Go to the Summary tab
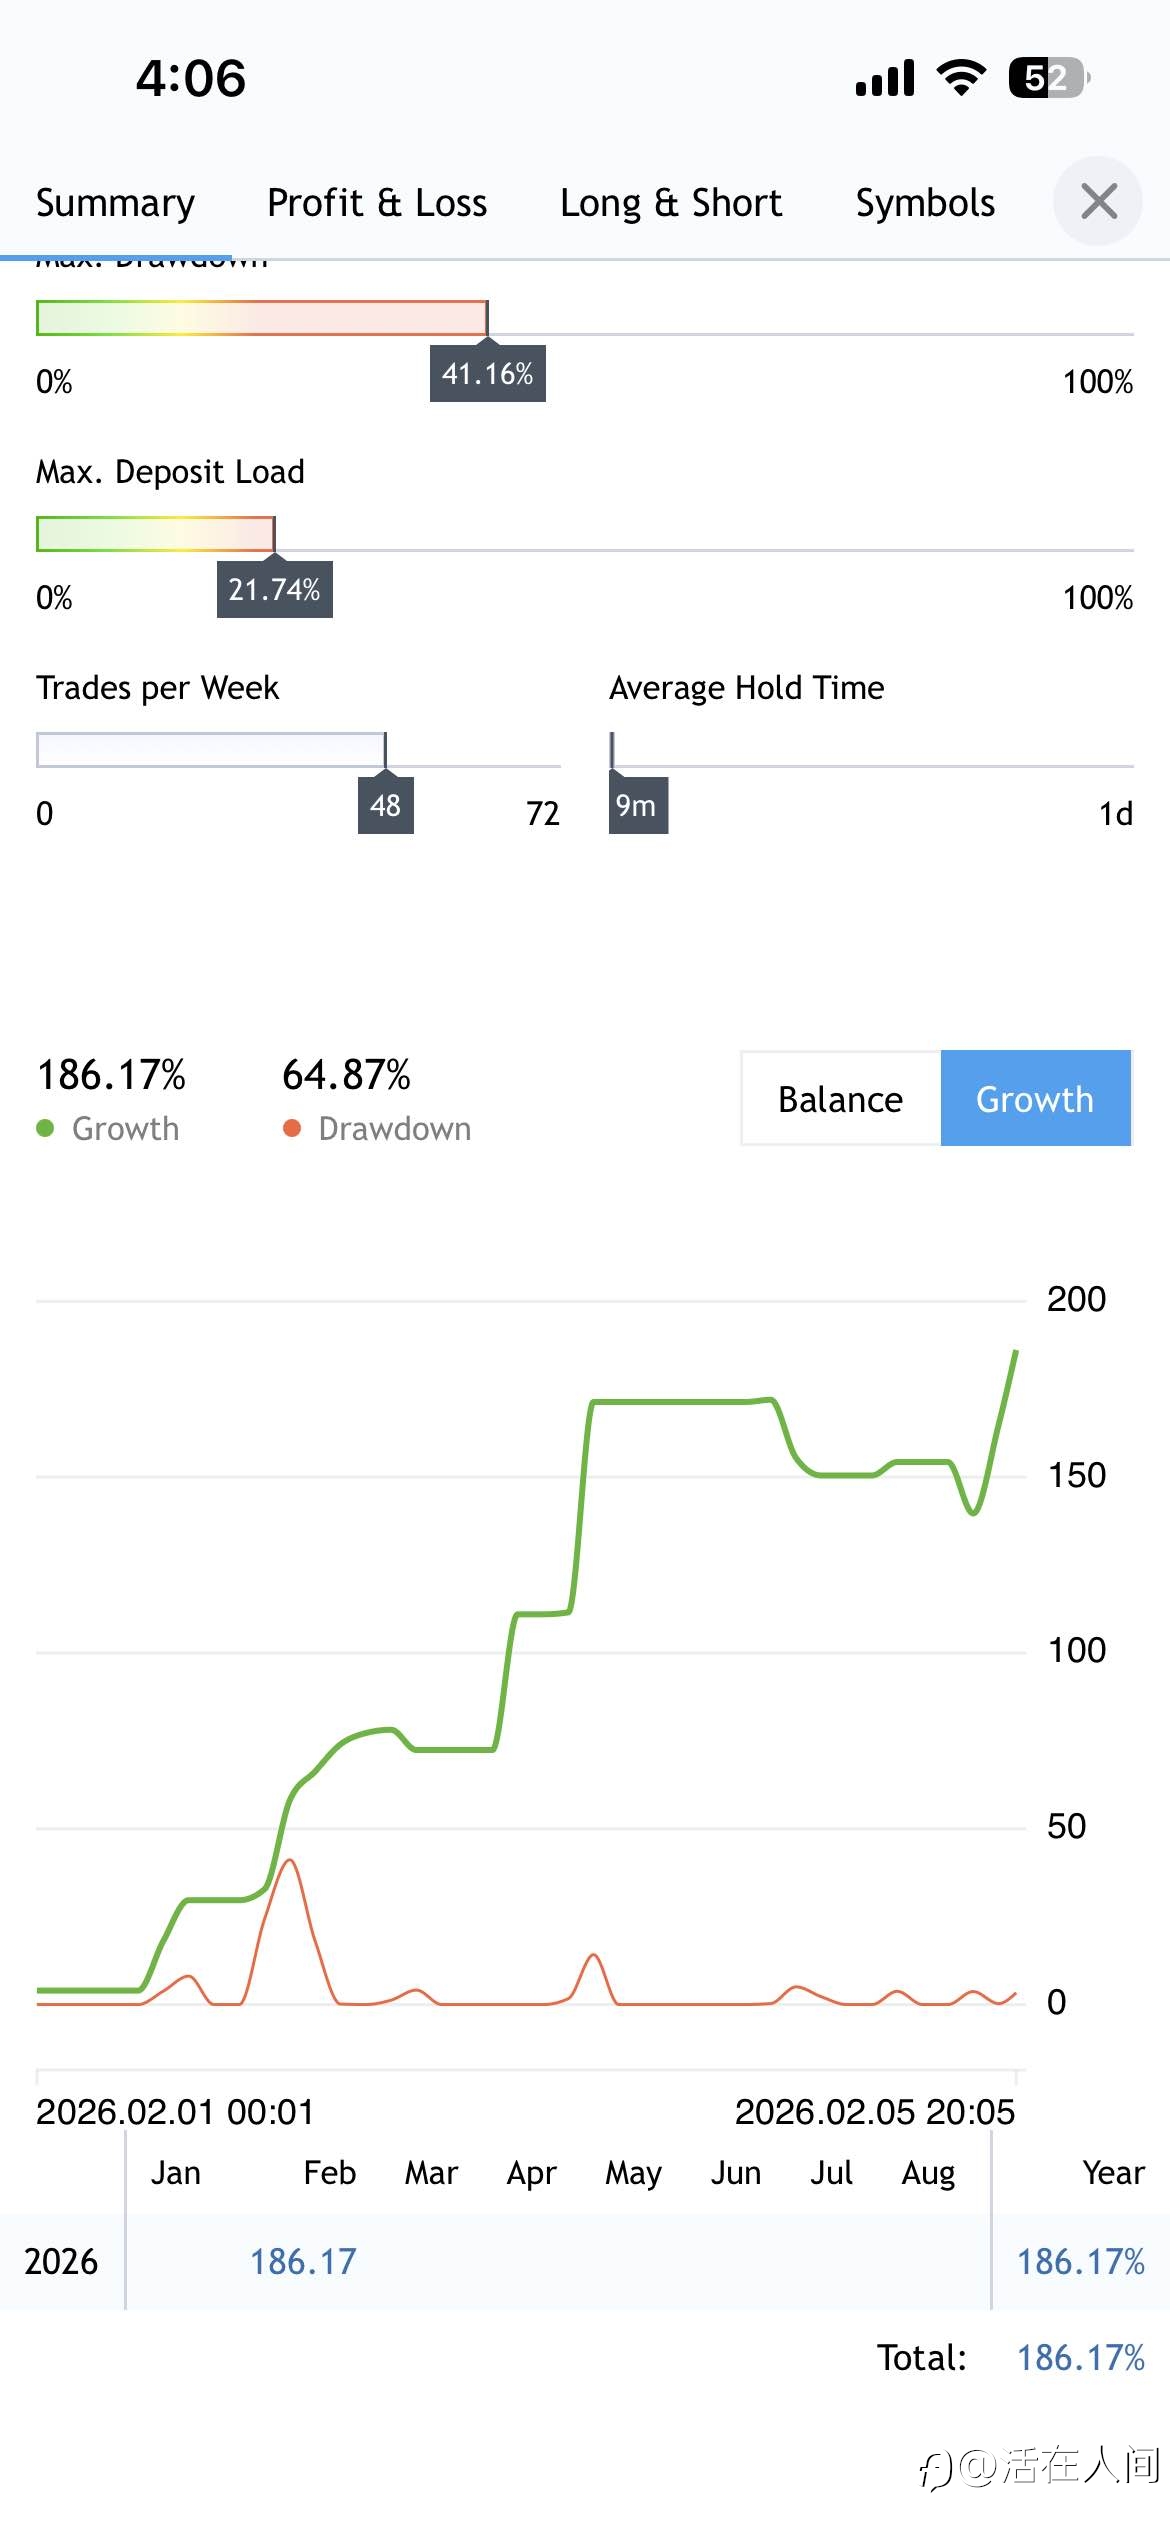The width and height of the screenshot is (1170, 2532). pyautogui.click(x=115, y=203)
